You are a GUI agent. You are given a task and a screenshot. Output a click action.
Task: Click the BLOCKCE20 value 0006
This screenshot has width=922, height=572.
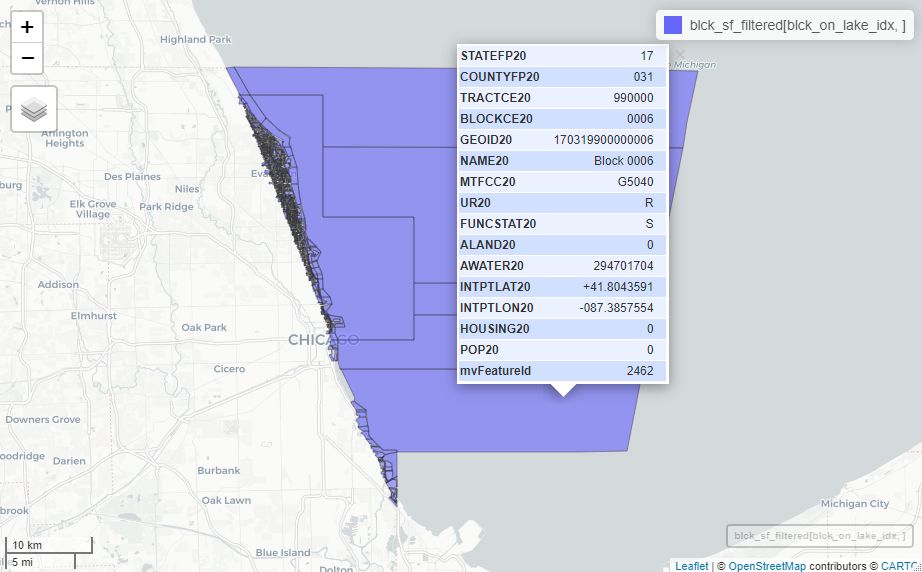pyautogui.click(x=640, y=119)
